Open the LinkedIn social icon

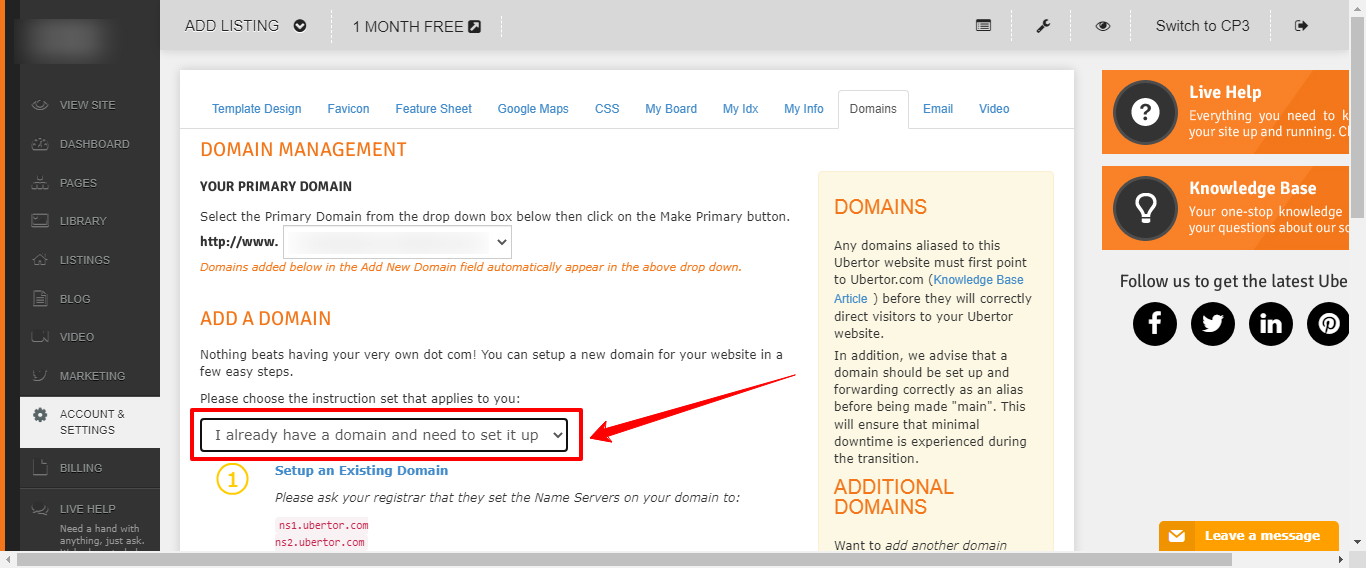pyautogui.click(x=1271, y=324)
